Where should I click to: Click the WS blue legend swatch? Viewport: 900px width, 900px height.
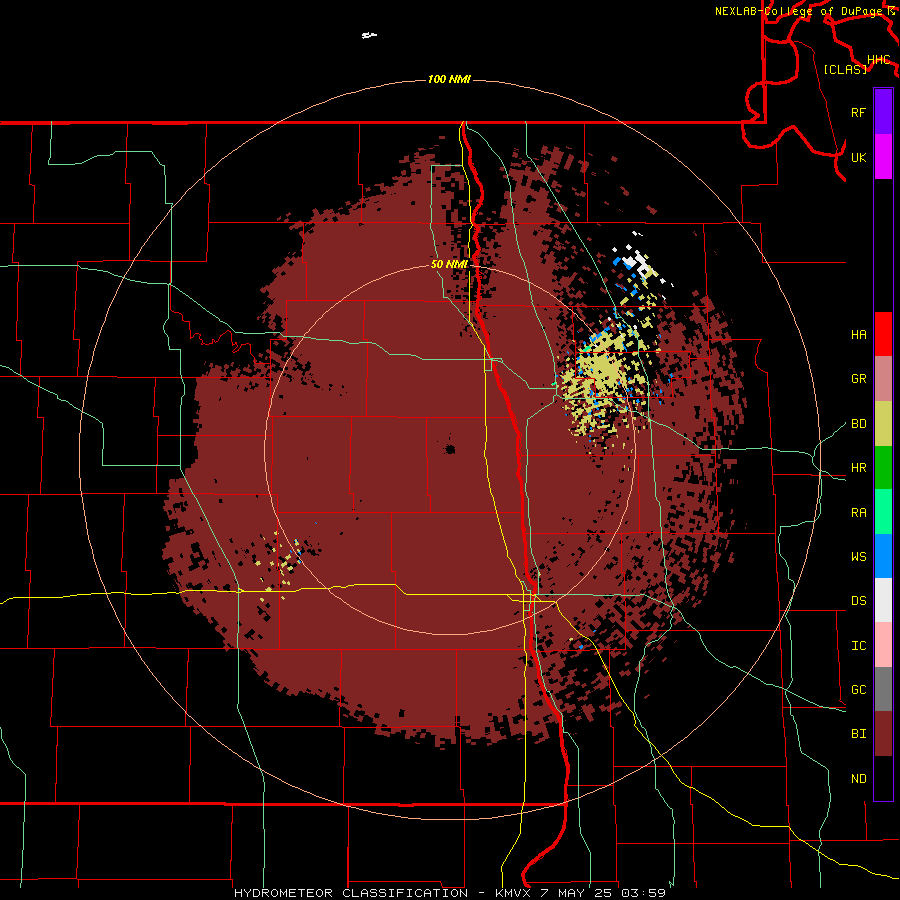(883, 556)
